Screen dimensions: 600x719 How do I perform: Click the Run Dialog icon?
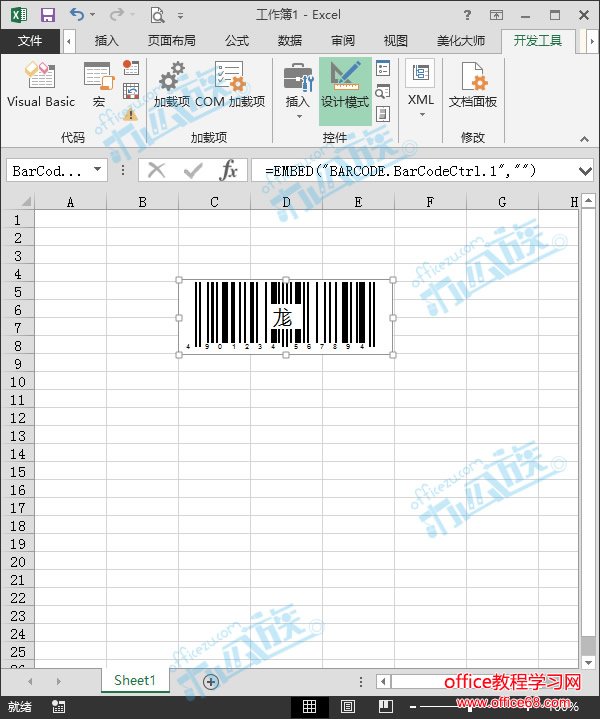click(x=383, y=114)
